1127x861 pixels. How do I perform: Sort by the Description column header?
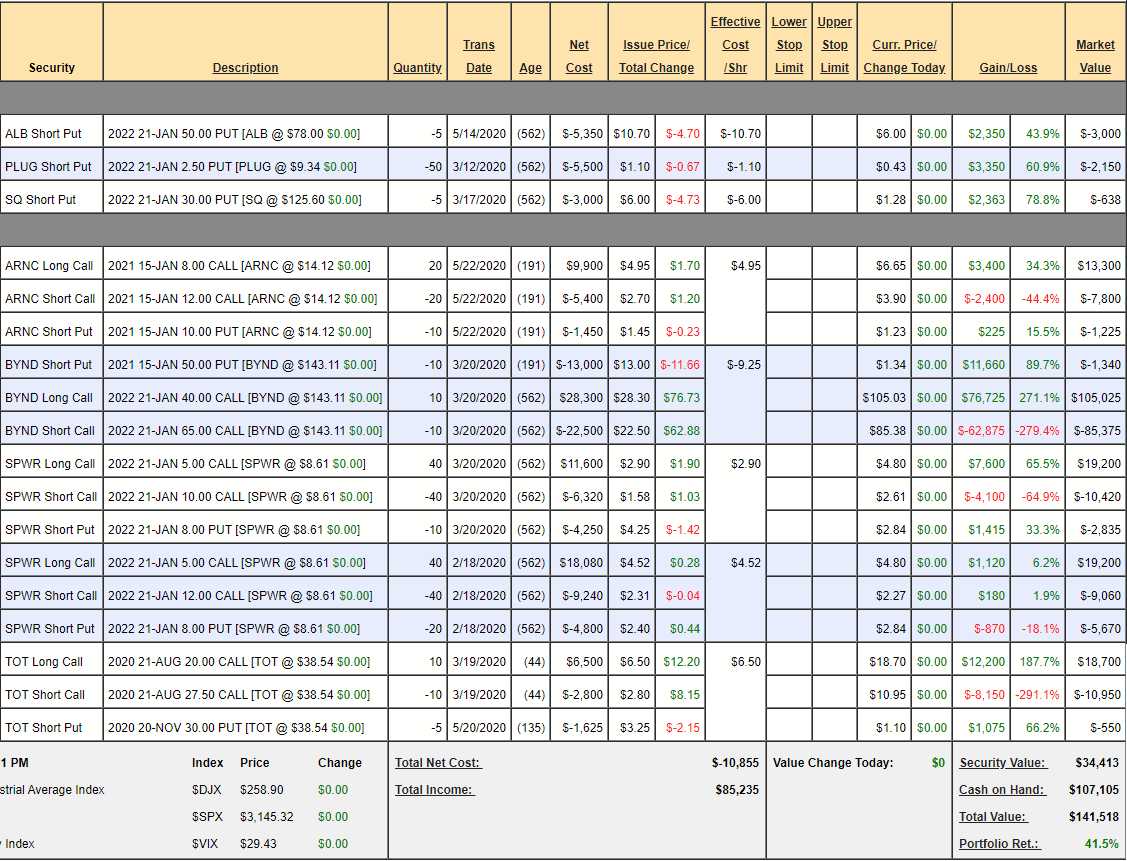[x=245, y=68]
